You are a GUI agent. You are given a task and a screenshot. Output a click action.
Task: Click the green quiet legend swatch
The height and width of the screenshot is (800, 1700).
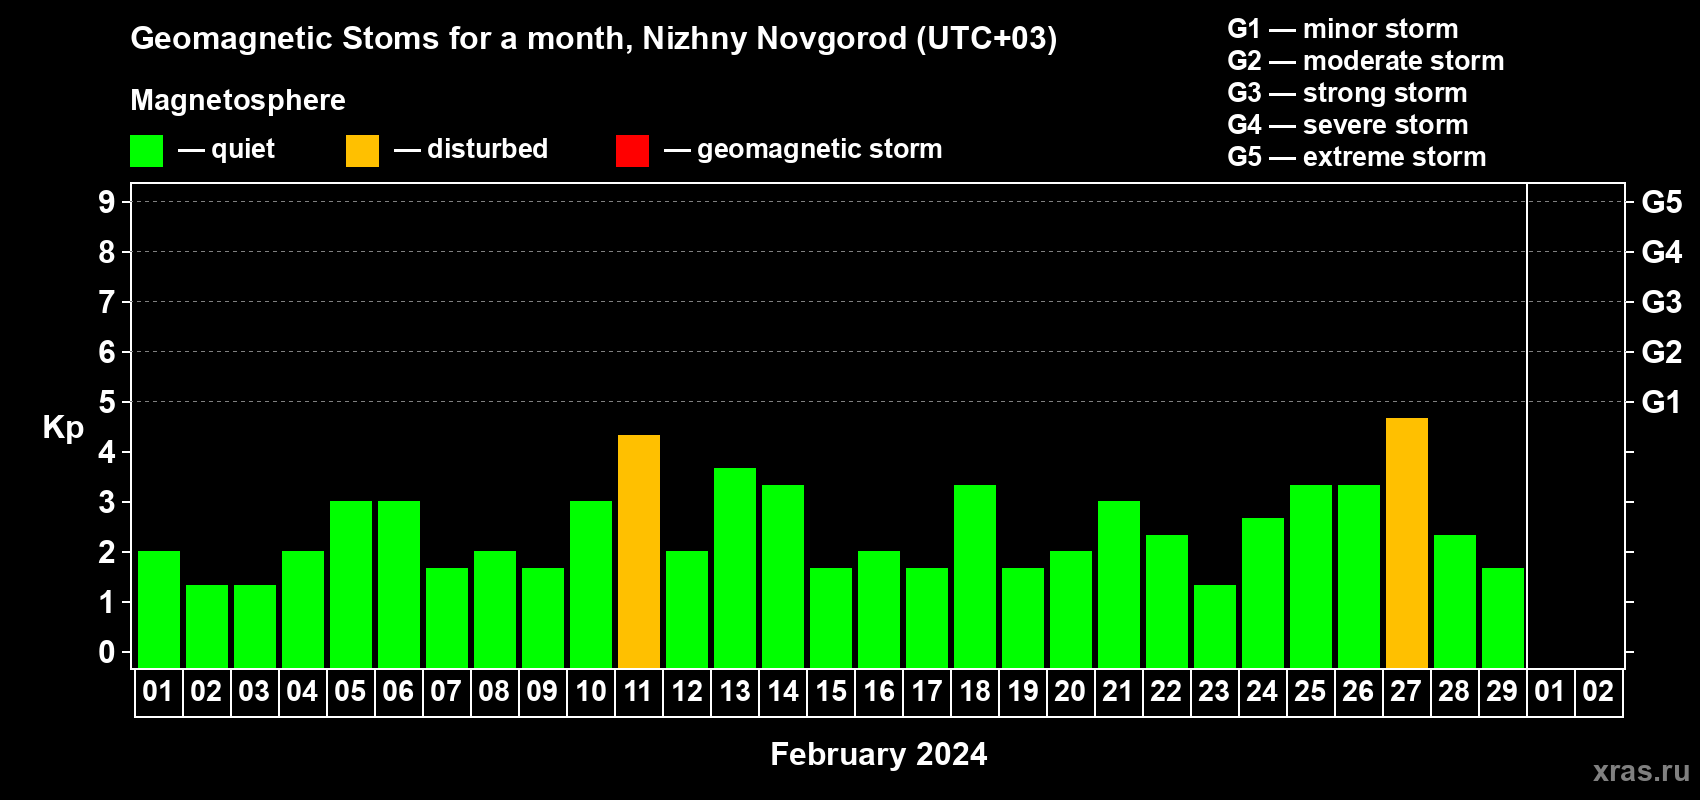coord(146,151)
